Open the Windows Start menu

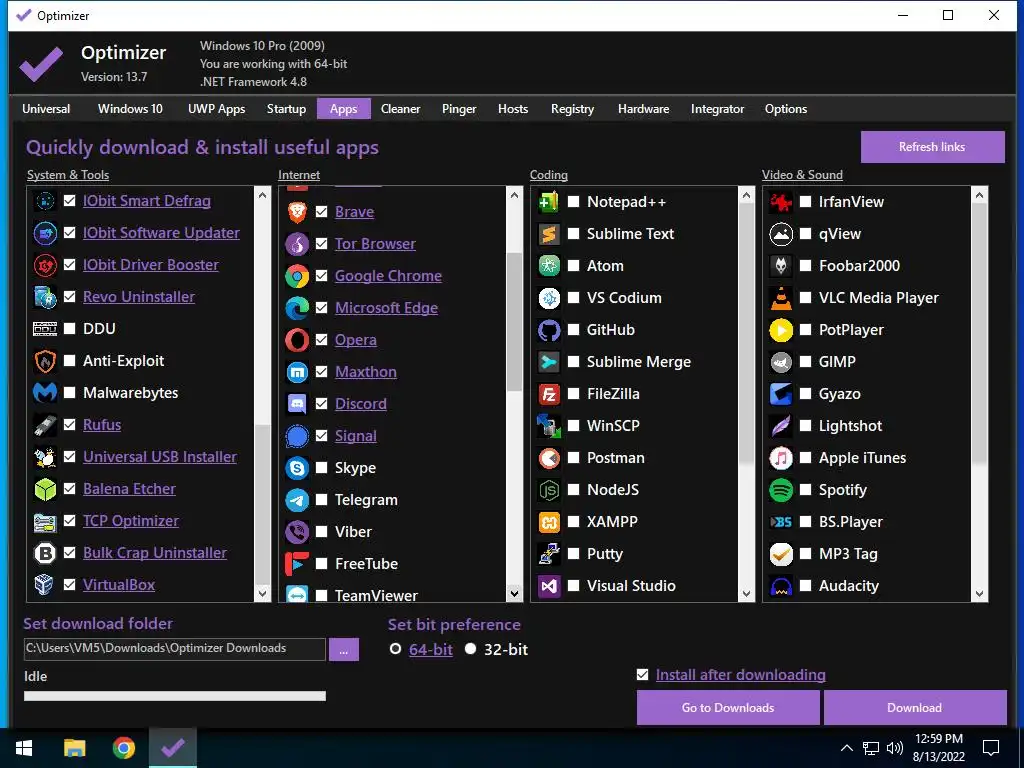(x=24, y=748)
